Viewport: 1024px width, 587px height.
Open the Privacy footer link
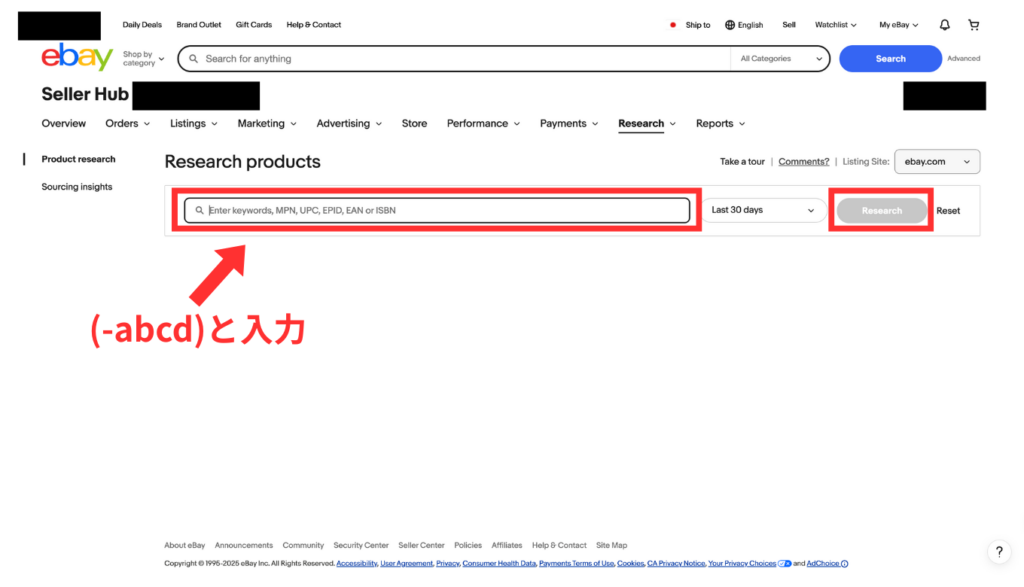pos(447,563)
